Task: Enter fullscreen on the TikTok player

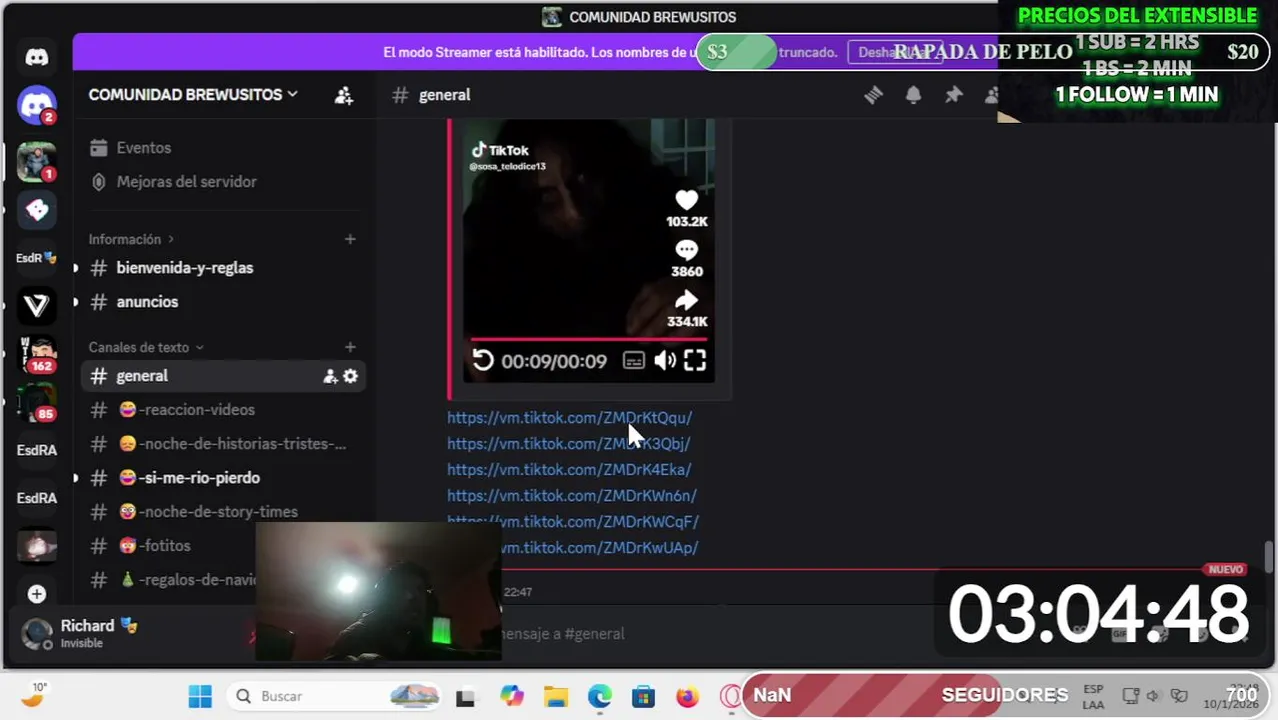Action: pos(695,361)
